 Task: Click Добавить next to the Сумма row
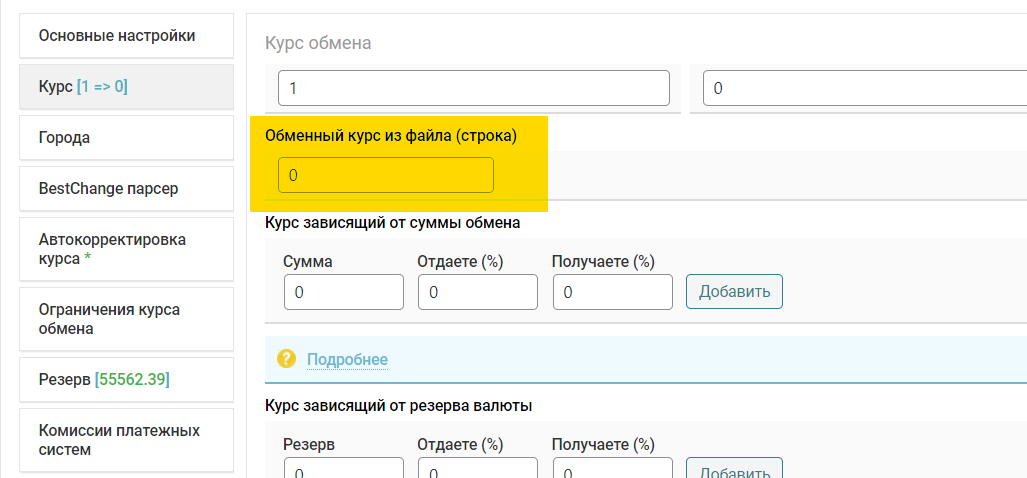pos(734,291)
